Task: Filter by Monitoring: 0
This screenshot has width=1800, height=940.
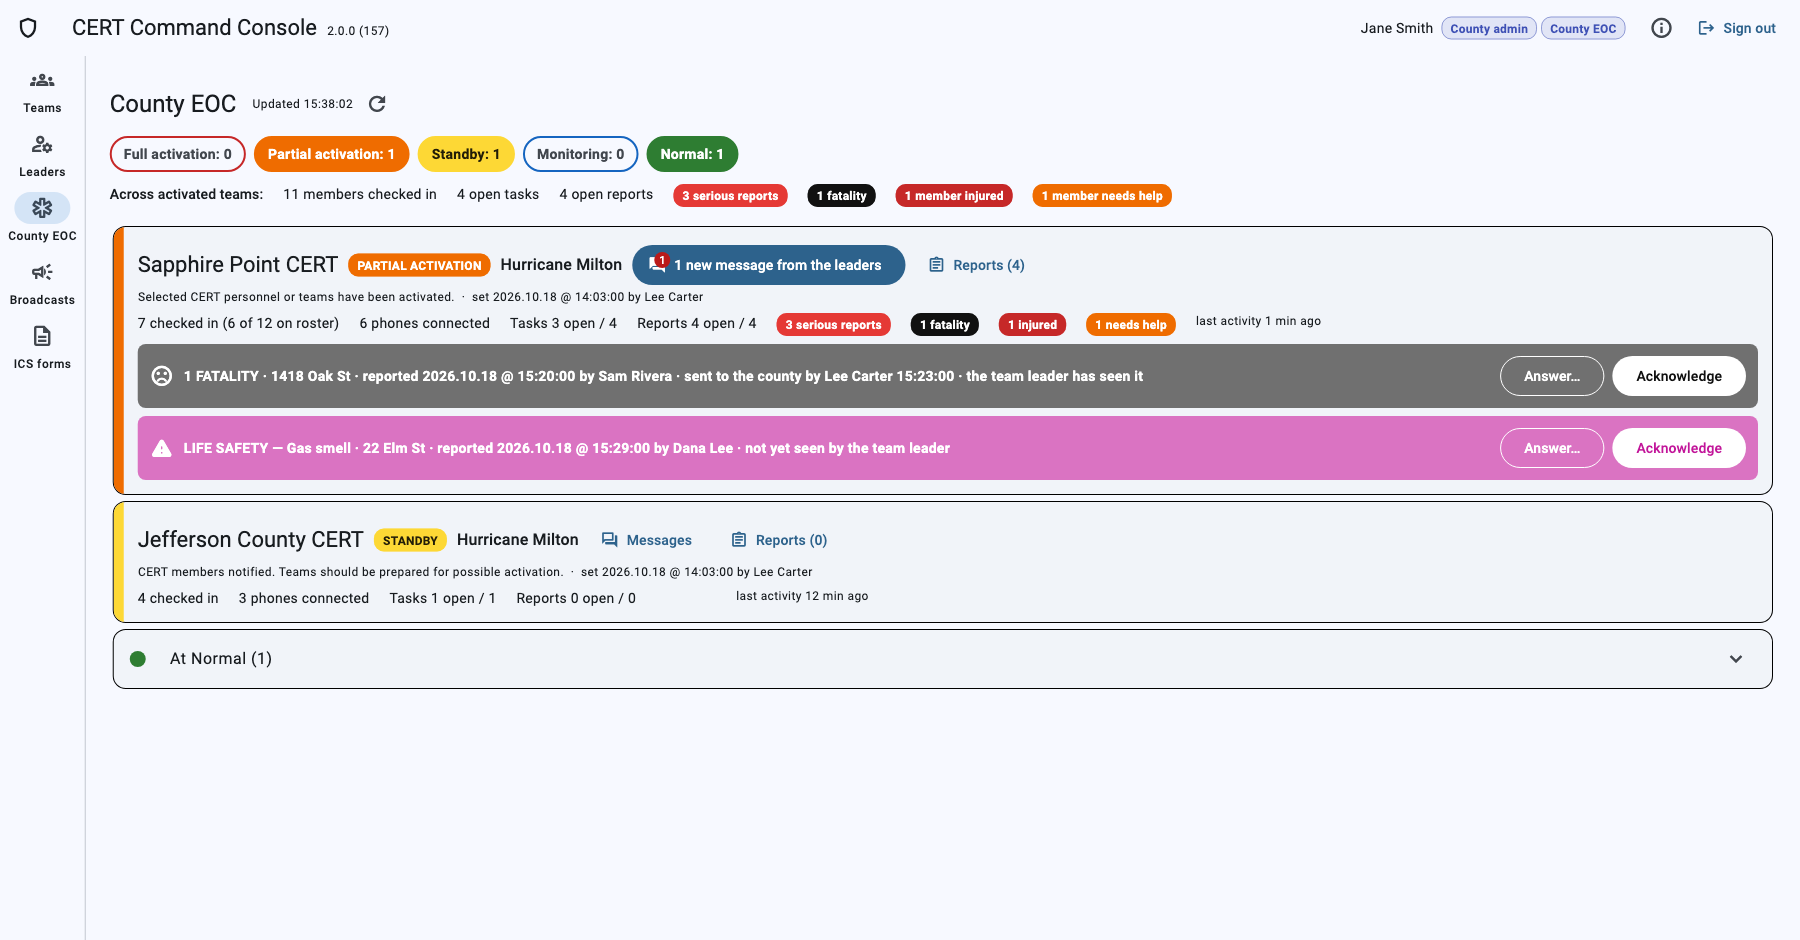Action: (x=580, y=154)
